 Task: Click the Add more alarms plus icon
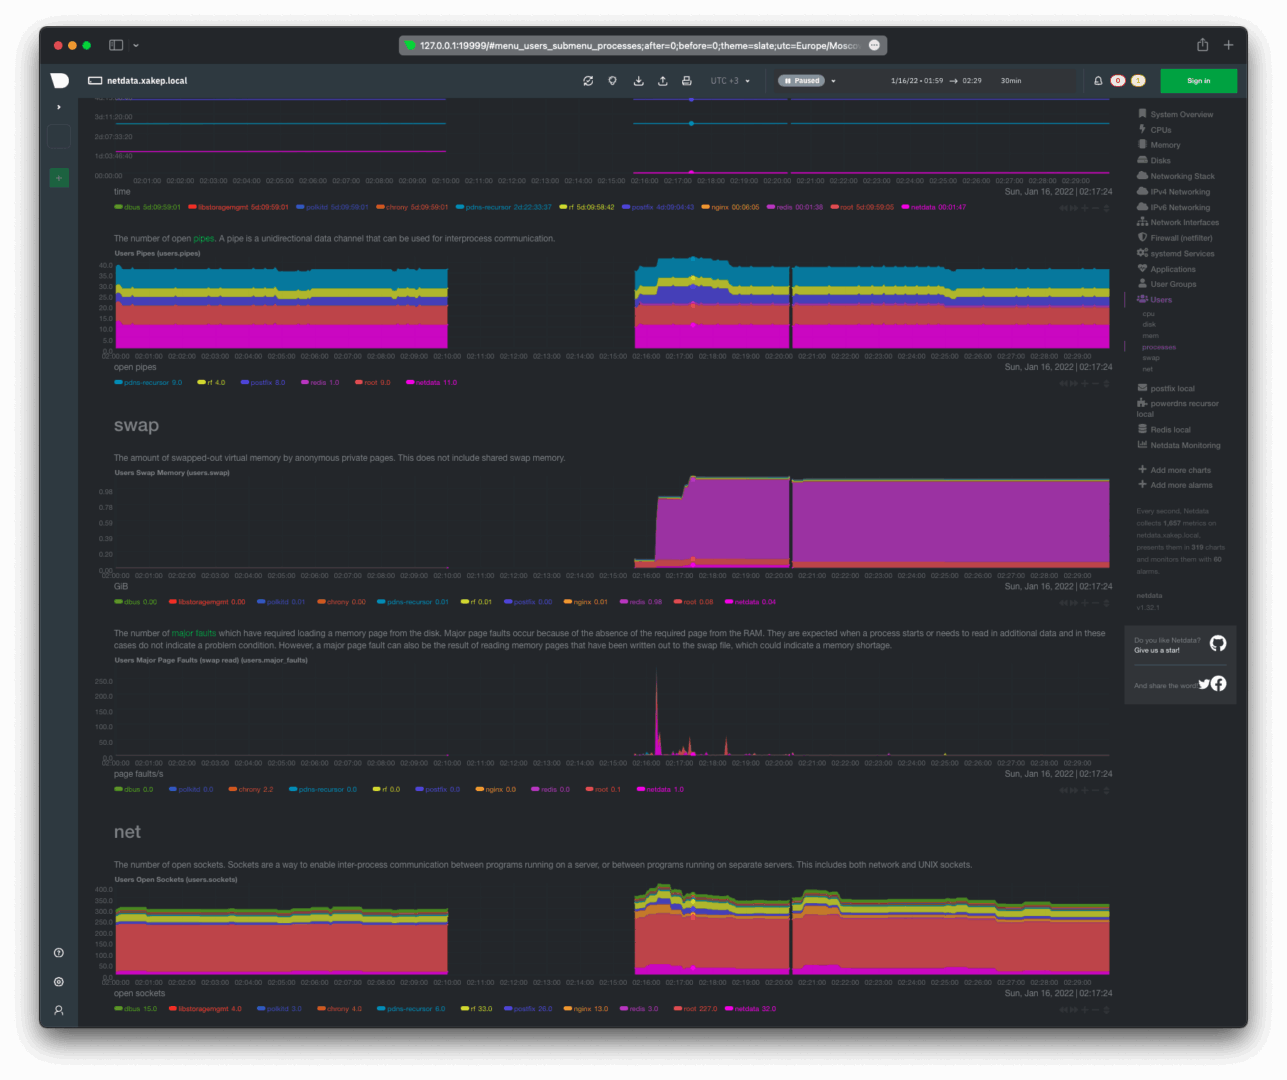1142,485
